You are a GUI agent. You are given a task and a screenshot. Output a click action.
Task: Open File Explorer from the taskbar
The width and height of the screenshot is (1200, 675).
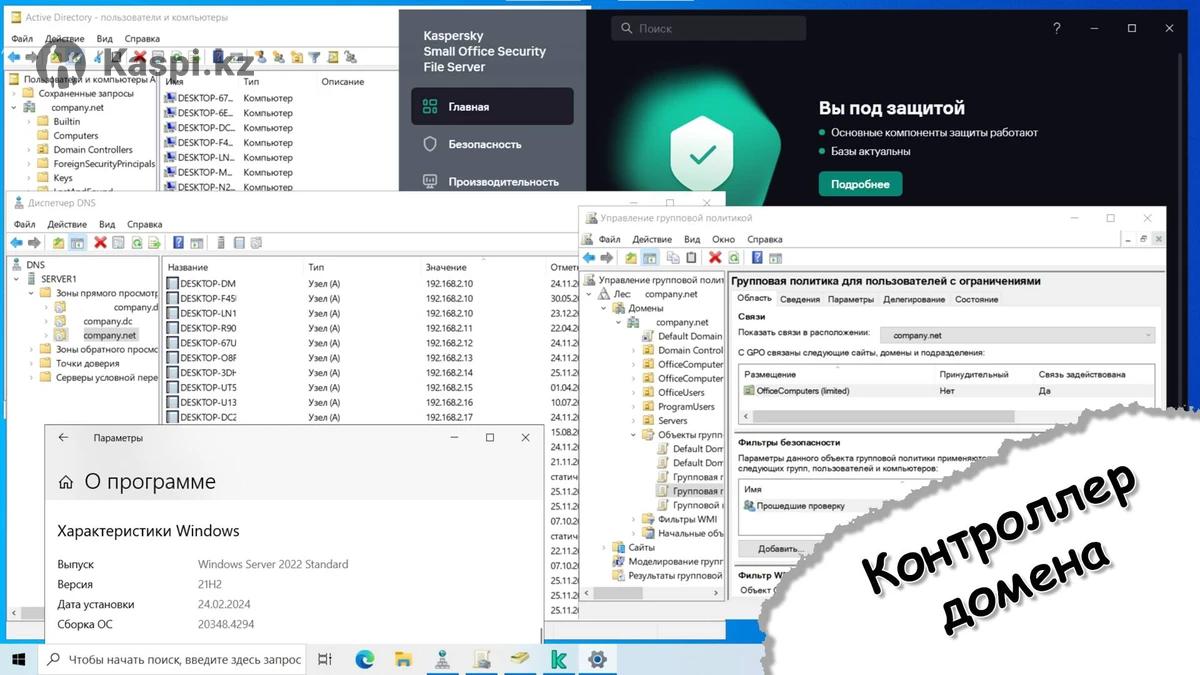[x=403, y=659]
